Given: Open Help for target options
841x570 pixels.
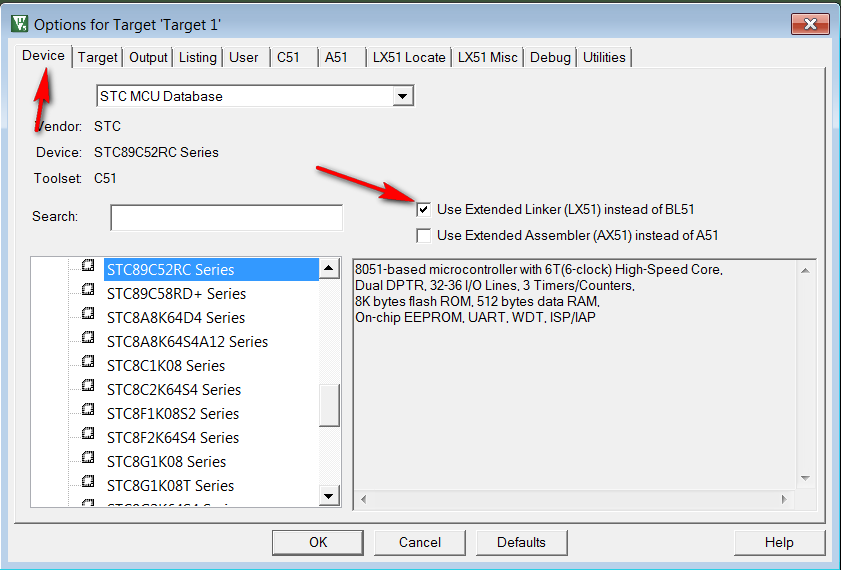Looking at the screenshot, I should coord(779,543).
